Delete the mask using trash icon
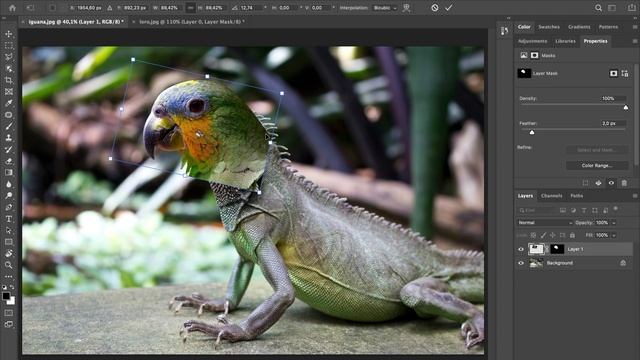640x360 pixels. pyautogui.click(x=624, y=183)
